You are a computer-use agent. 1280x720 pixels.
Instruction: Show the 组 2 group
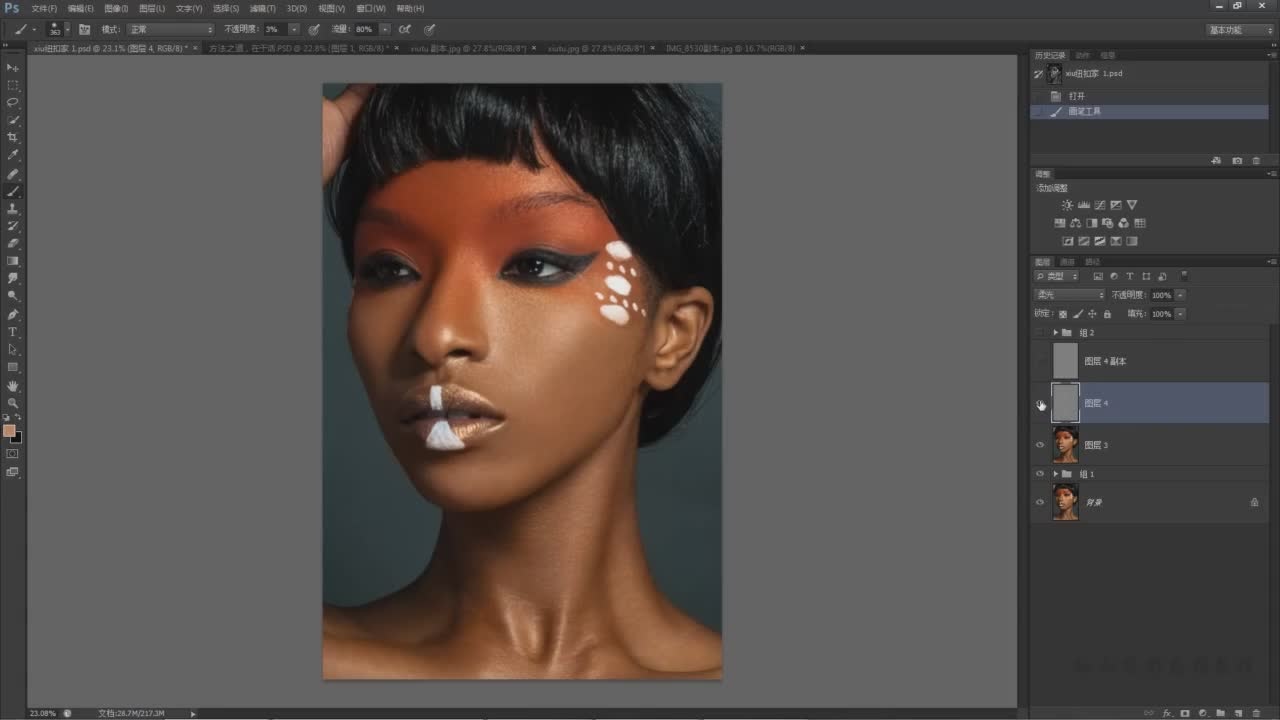coord(1040,332)
